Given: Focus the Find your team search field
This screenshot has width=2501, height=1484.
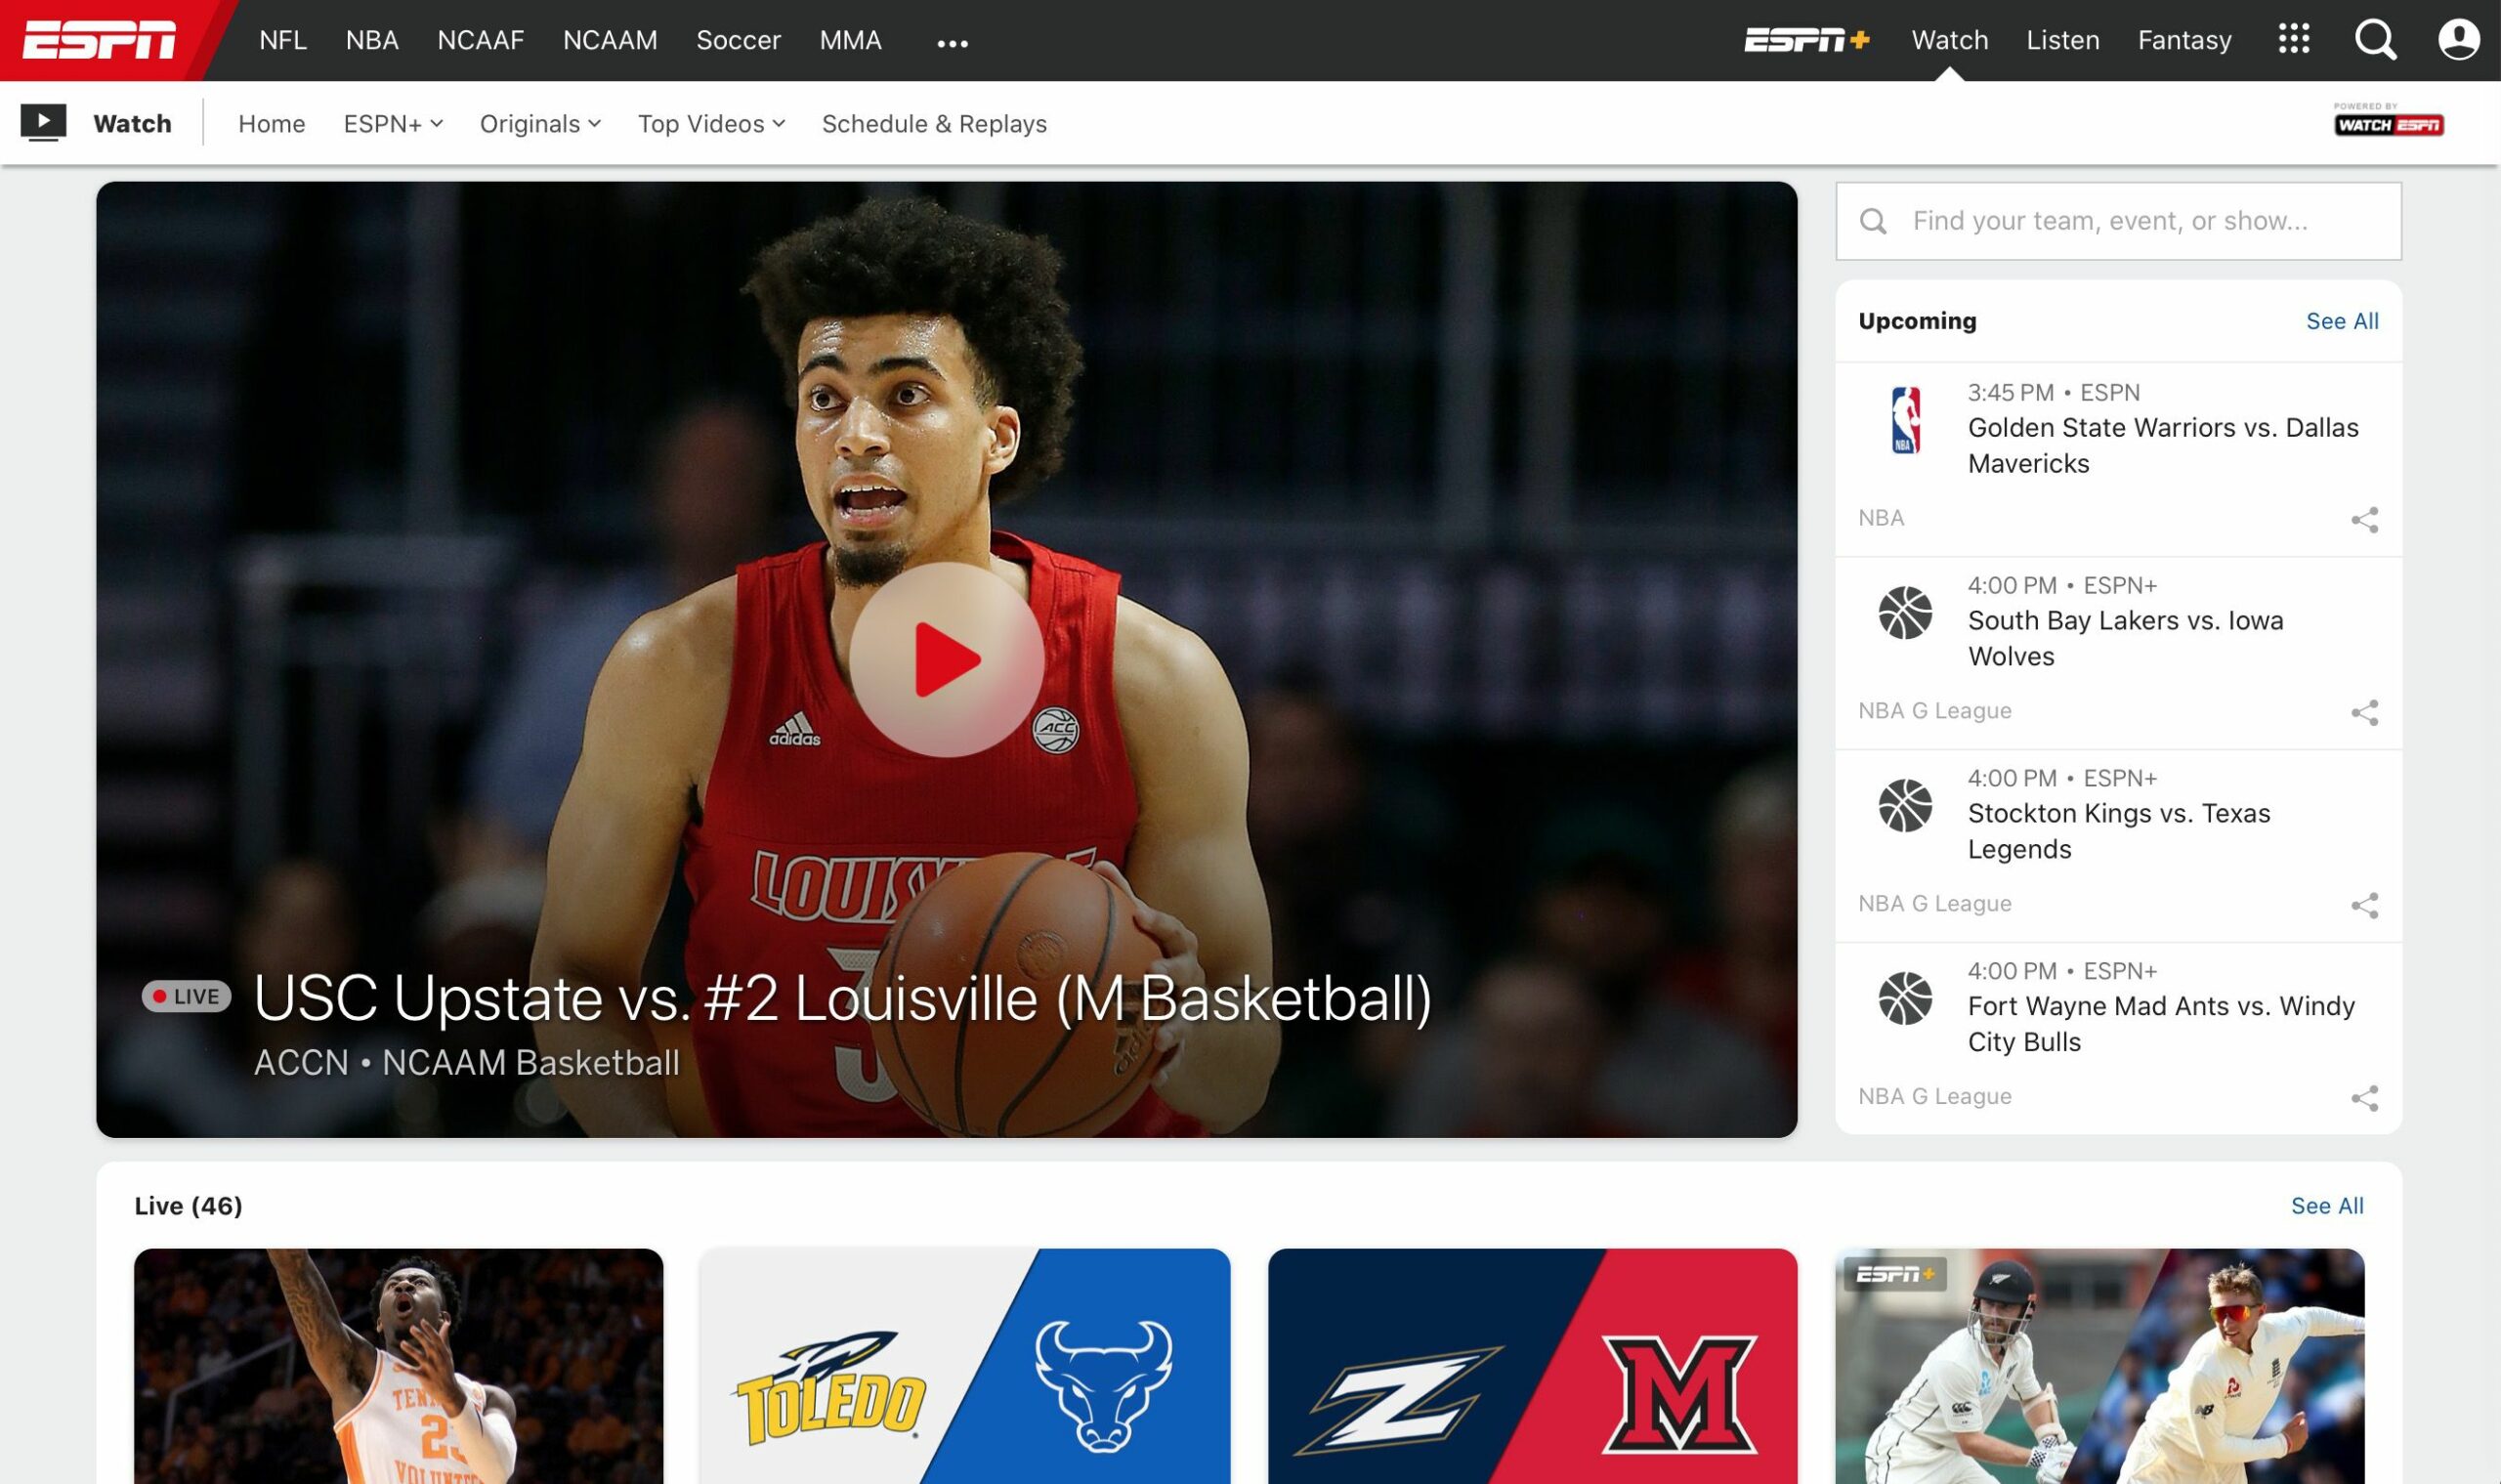Looking at the screenshot, I should click(x=2119, y=221).
